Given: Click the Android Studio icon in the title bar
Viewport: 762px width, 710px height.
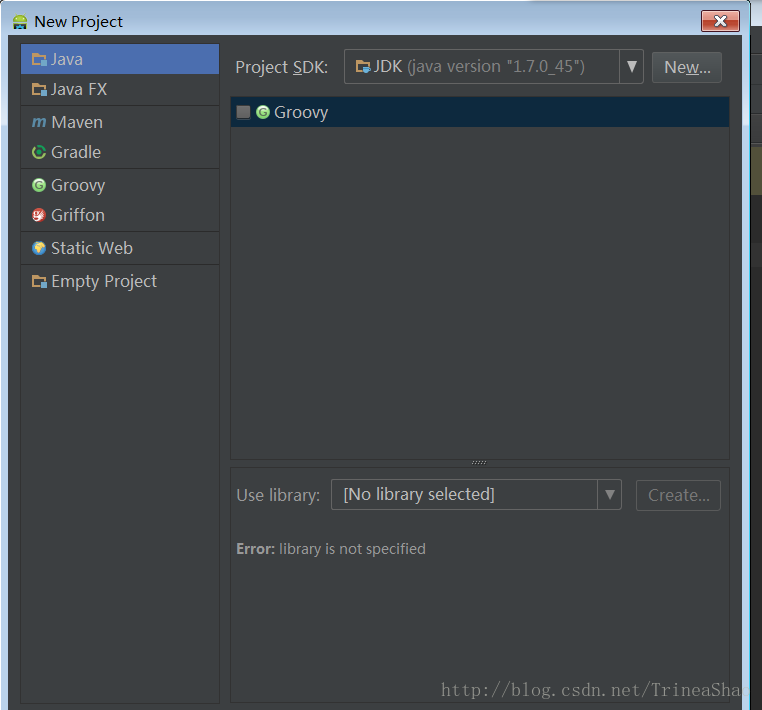Looking at the screenshot, I should [20, 22].
